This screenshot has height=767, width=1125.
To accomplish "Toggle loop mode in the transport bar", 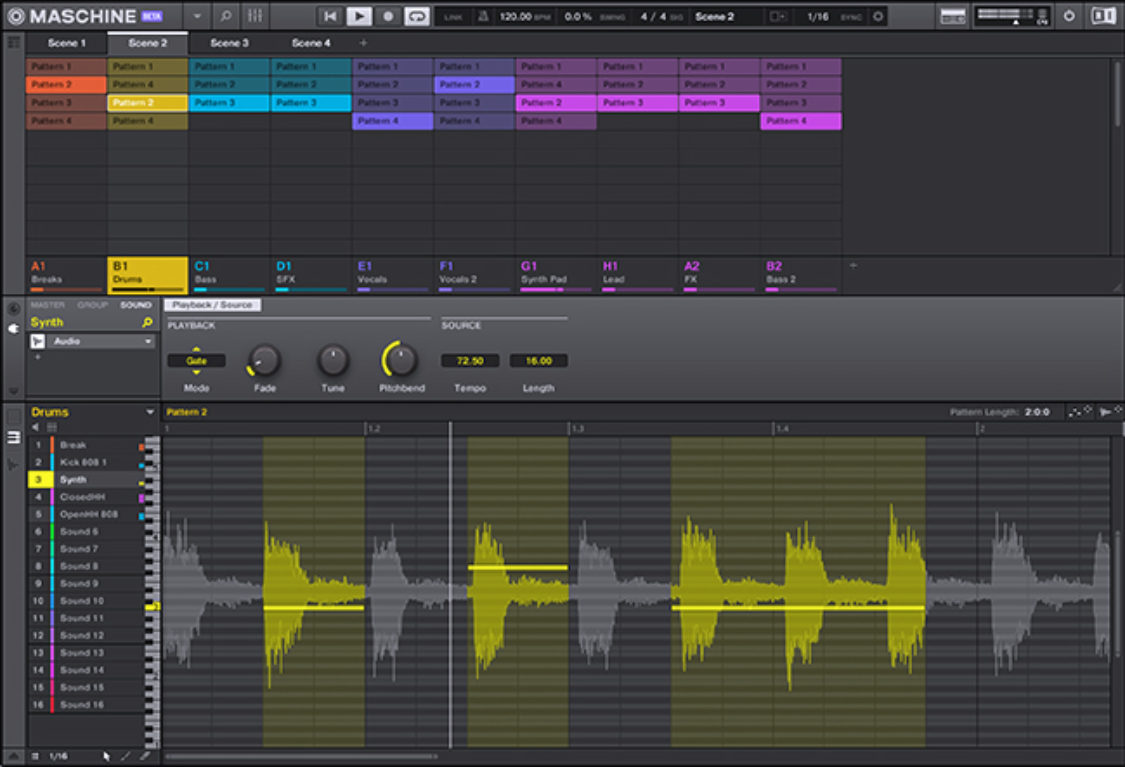I will tap(417, 16).
